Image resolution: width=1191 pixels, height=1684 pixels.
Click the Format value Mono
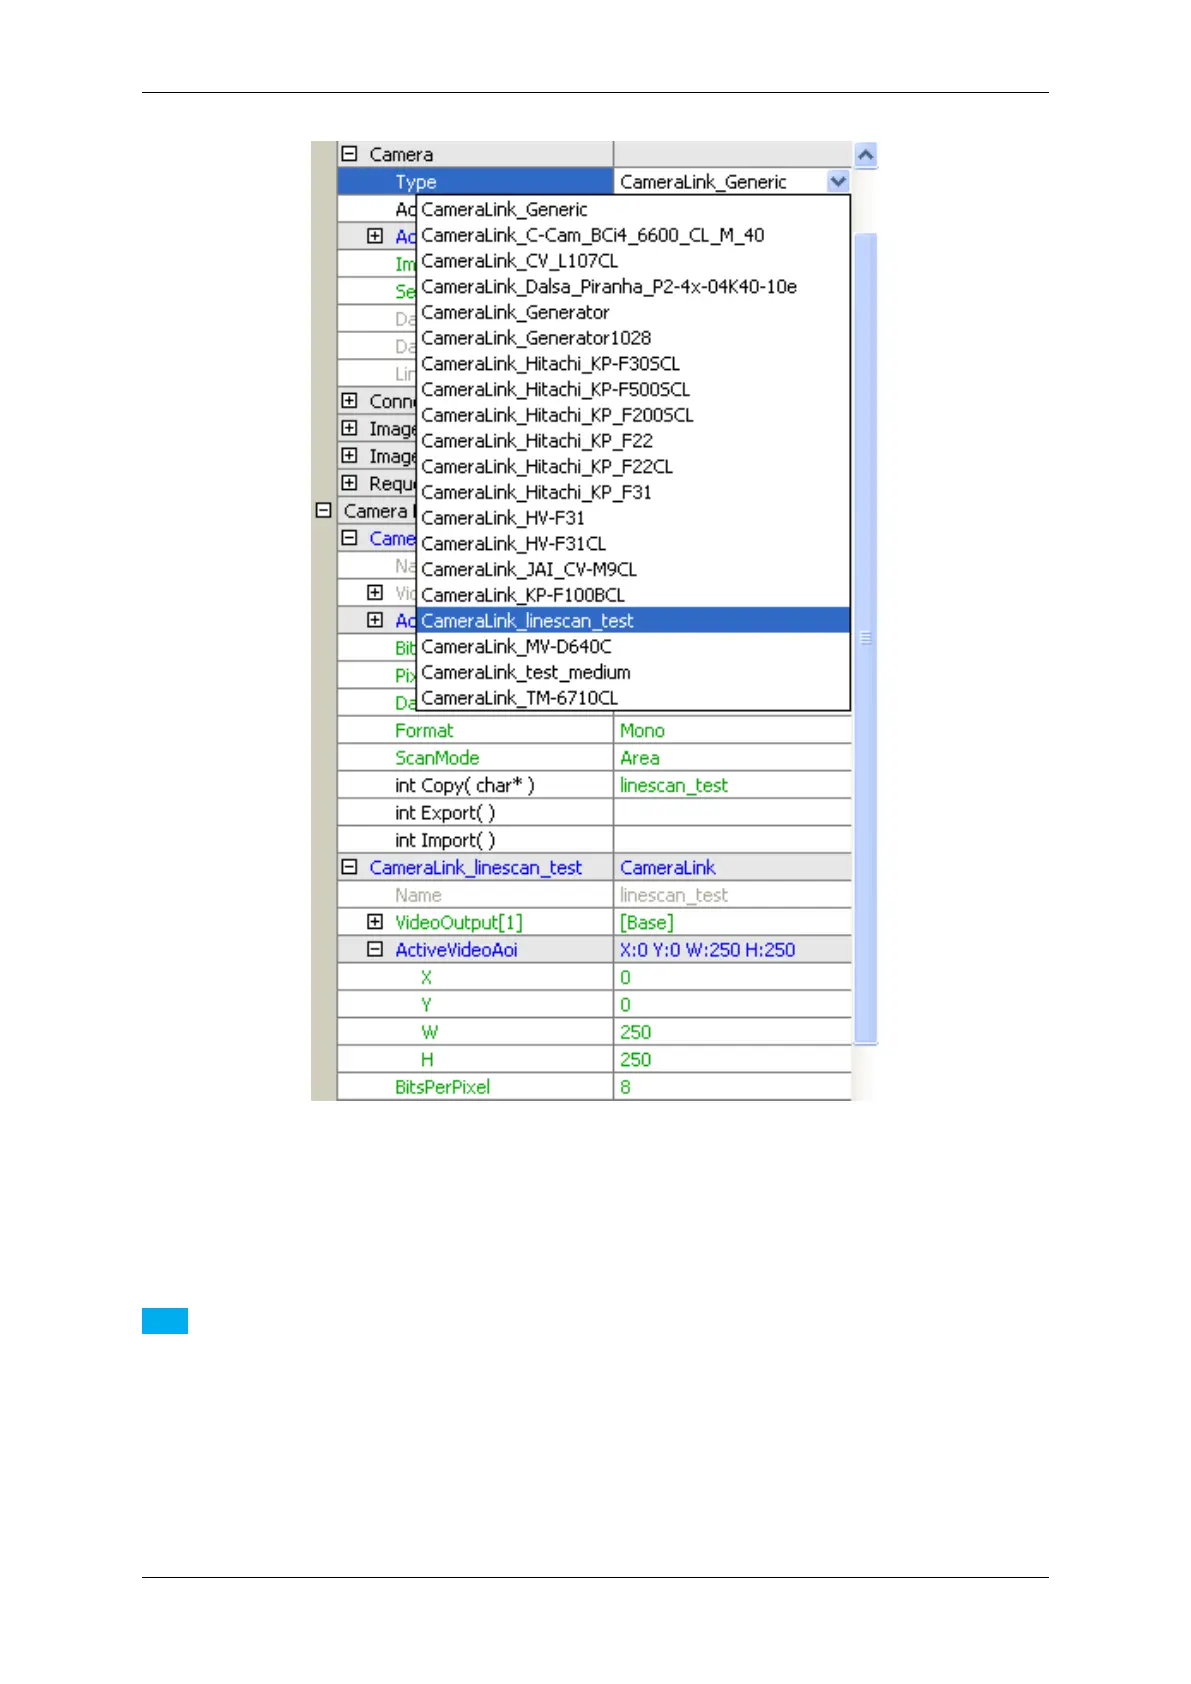(732, 730)
